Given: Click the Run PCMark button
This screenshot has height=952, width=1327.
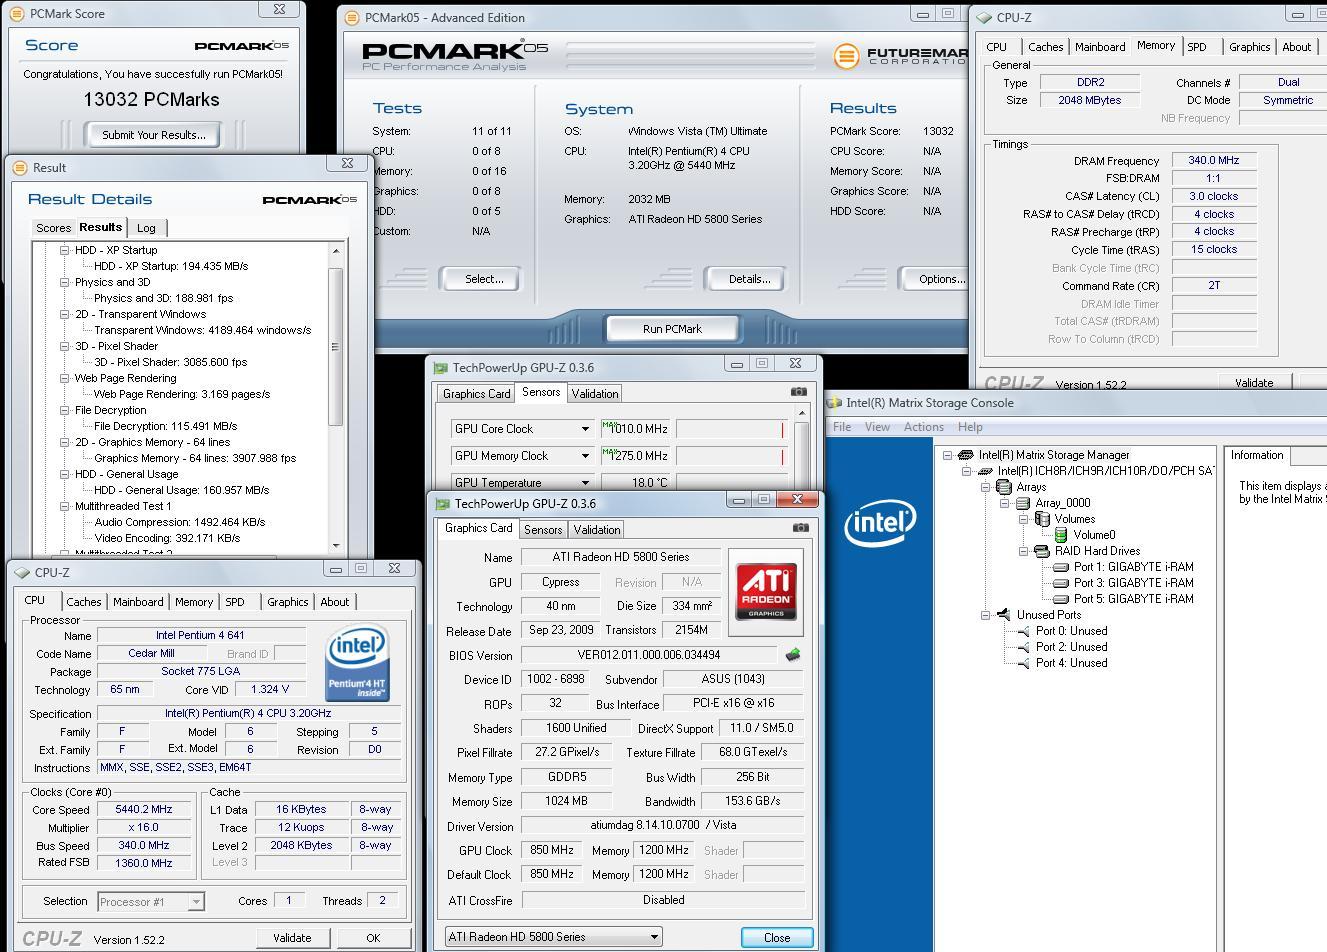Looking at the screenshot, I should click(x=672, y=329).
